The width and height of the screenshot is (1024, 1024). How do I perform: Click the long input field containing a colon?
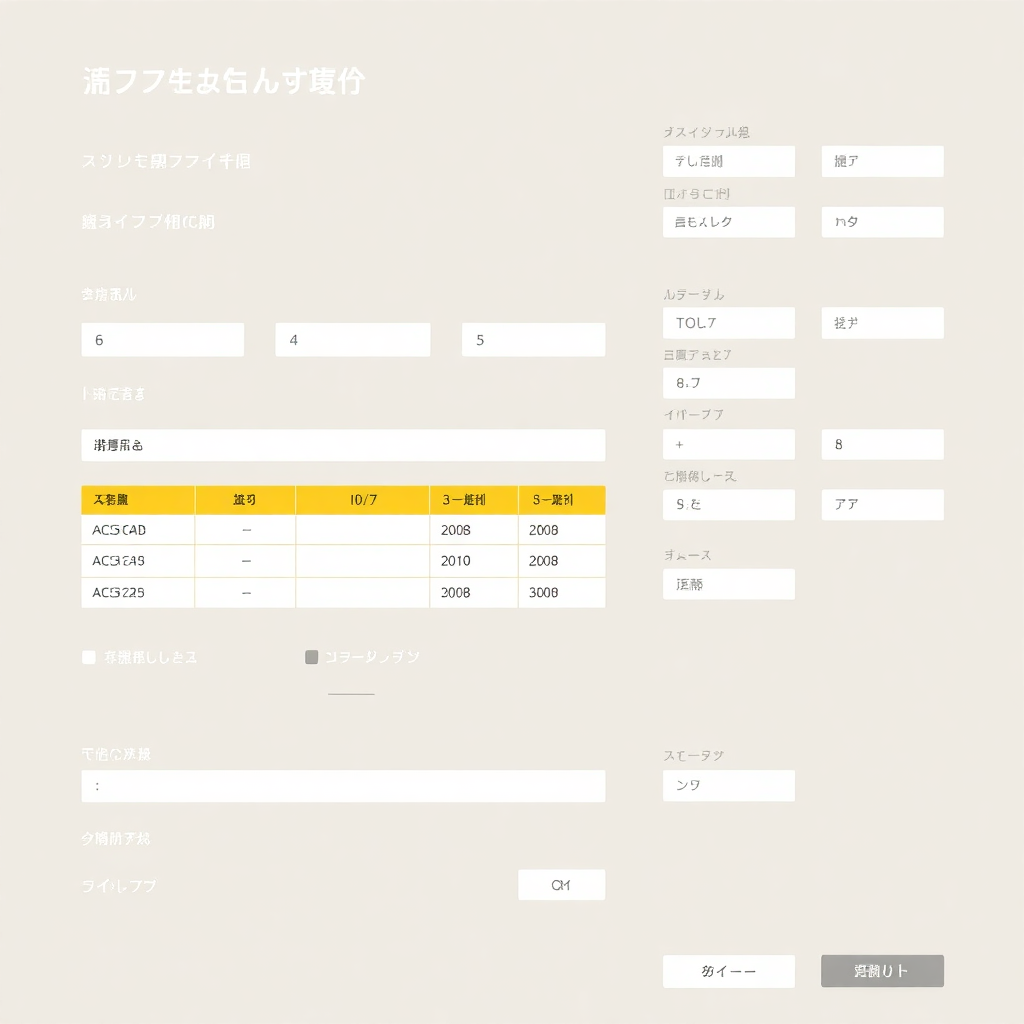coord(343,786)
